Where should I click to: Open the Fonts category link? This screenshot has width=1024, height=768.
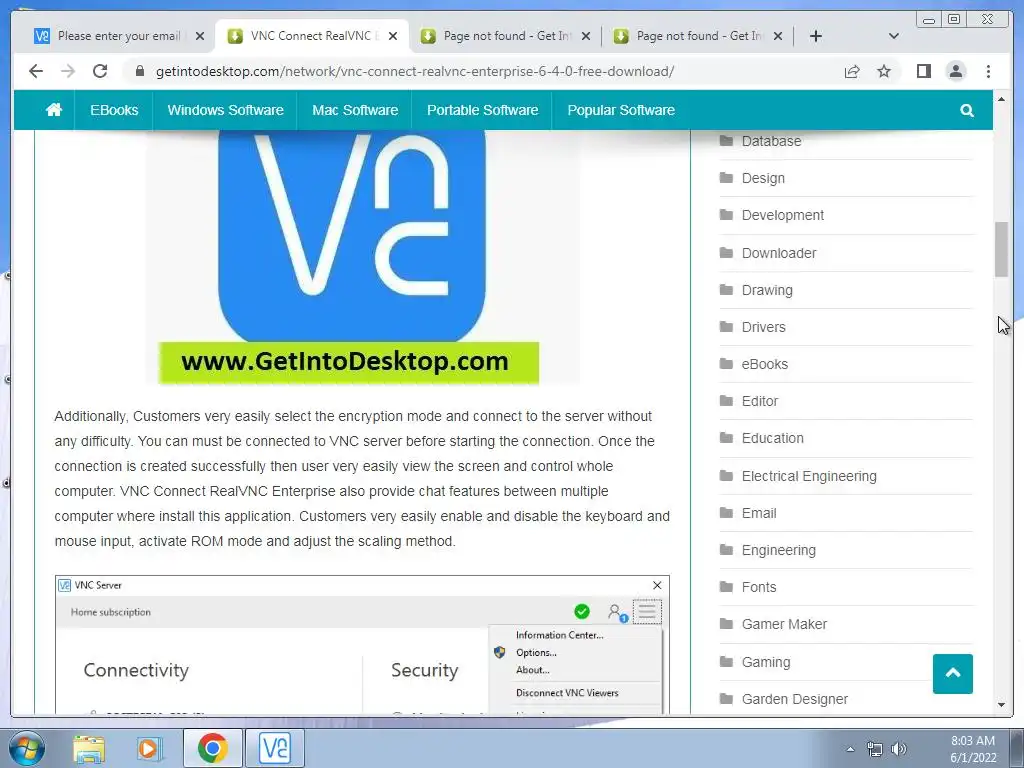[x=758, y=587]
